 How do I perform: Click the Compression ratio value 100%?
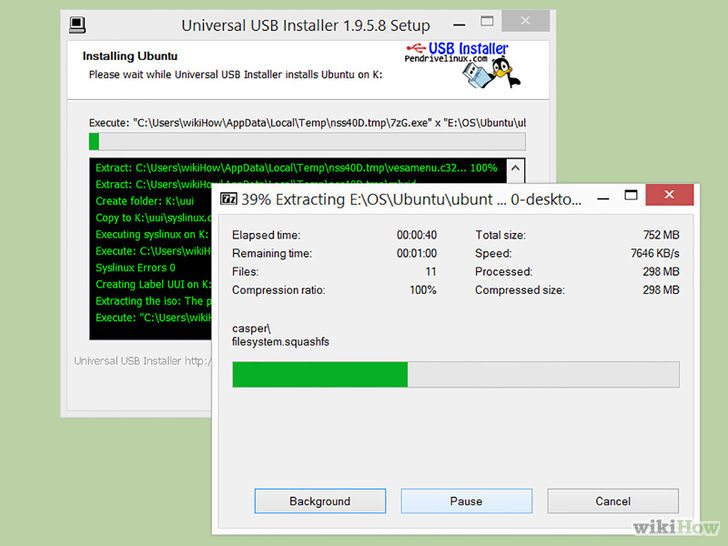coord(423,290)
